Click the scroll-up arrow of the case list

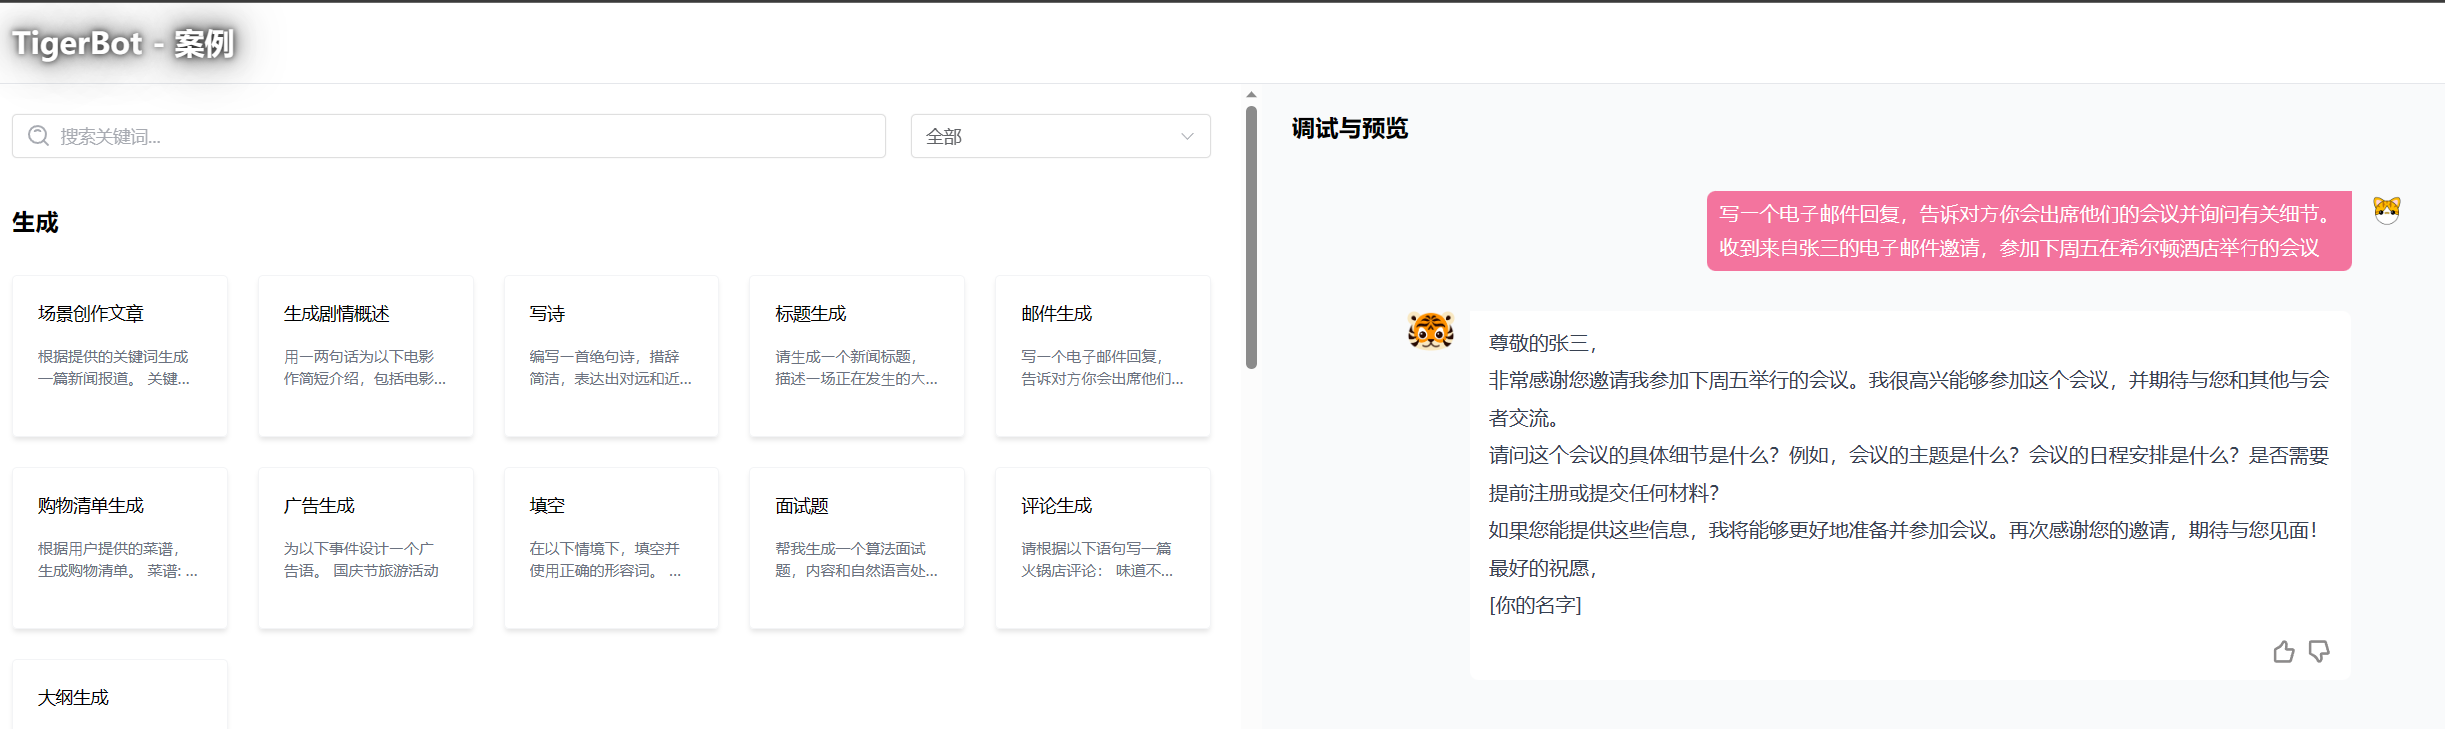[x=1251, y=95]
